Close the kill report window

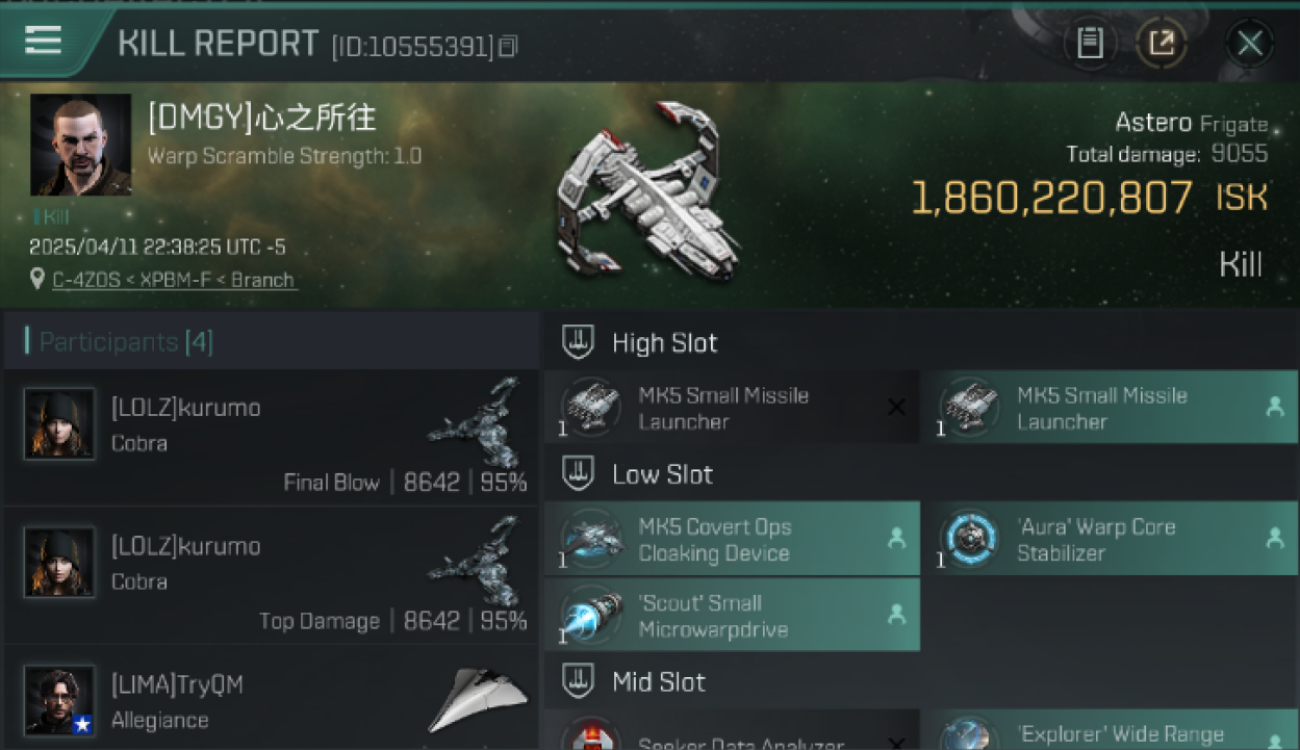click(x=1250, y=43)
